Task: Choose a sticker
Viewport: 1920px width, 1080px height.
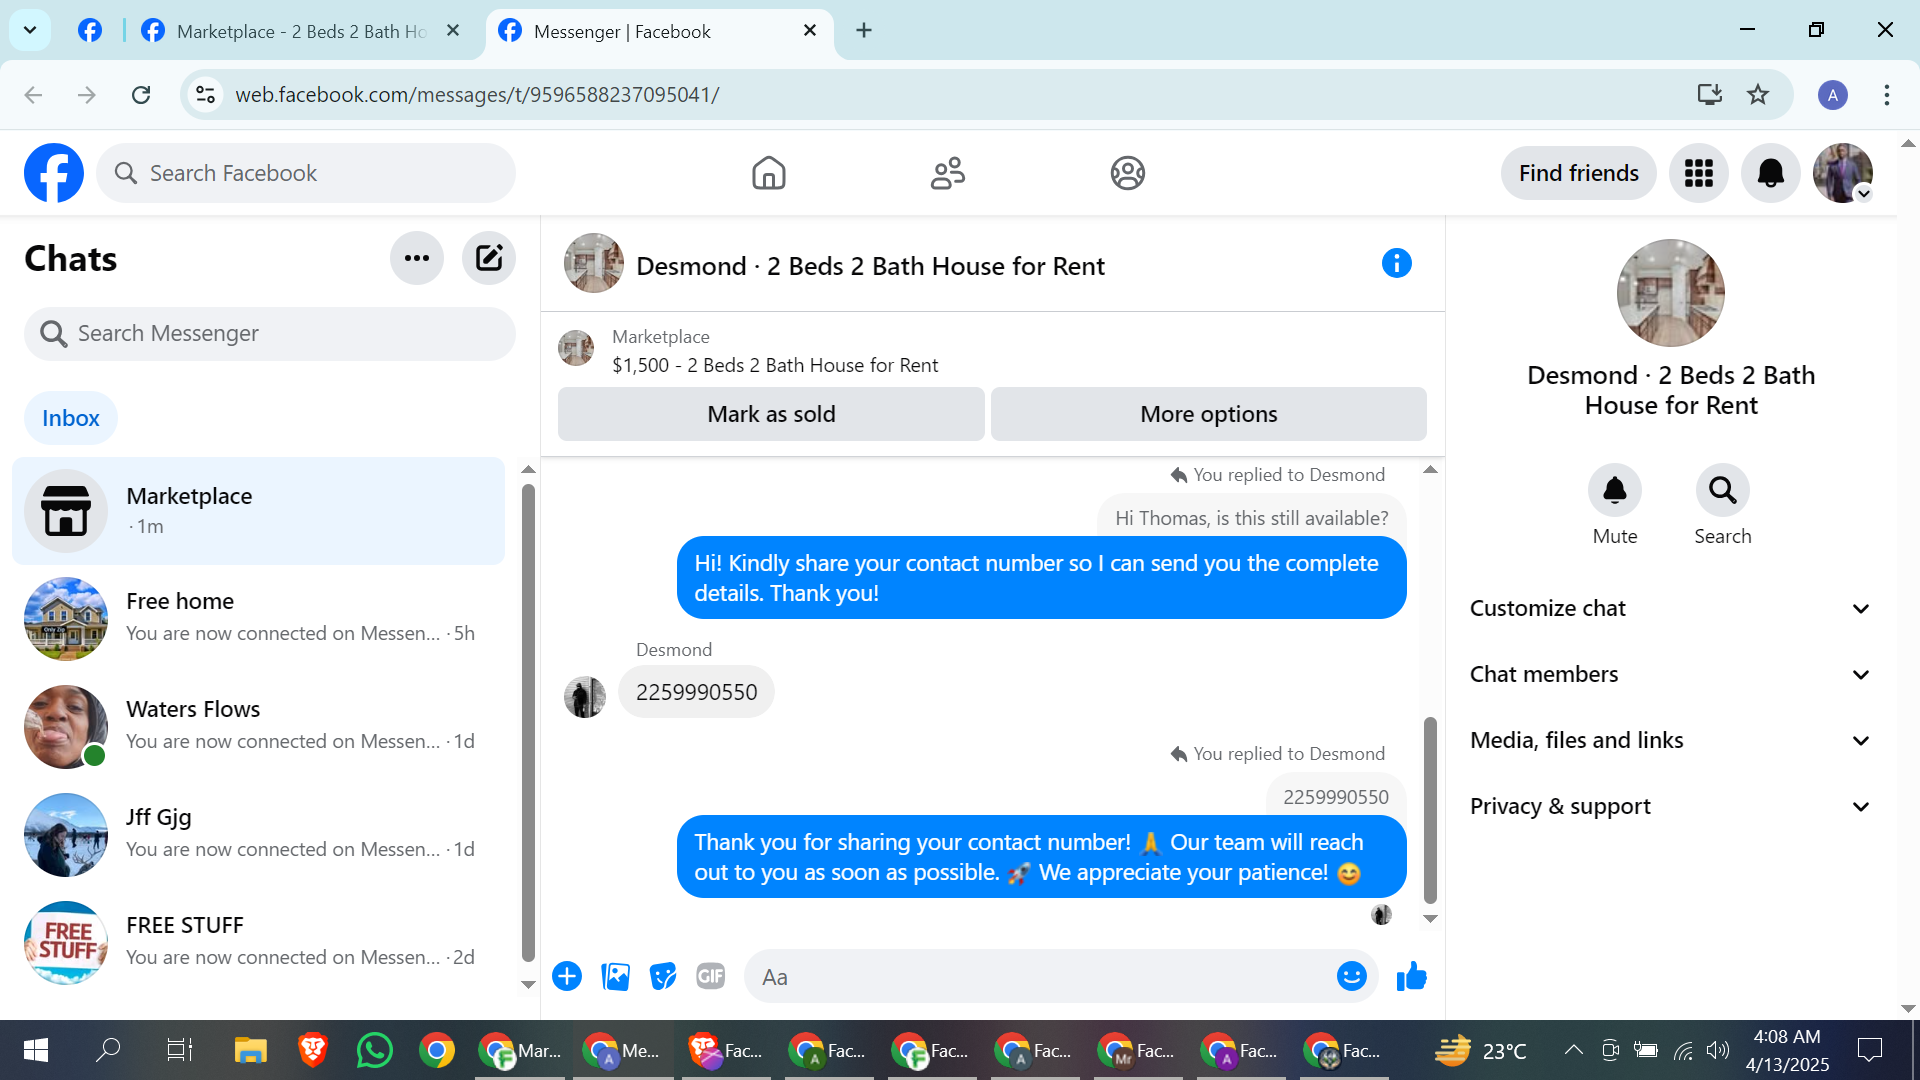Action: point(663,976)
